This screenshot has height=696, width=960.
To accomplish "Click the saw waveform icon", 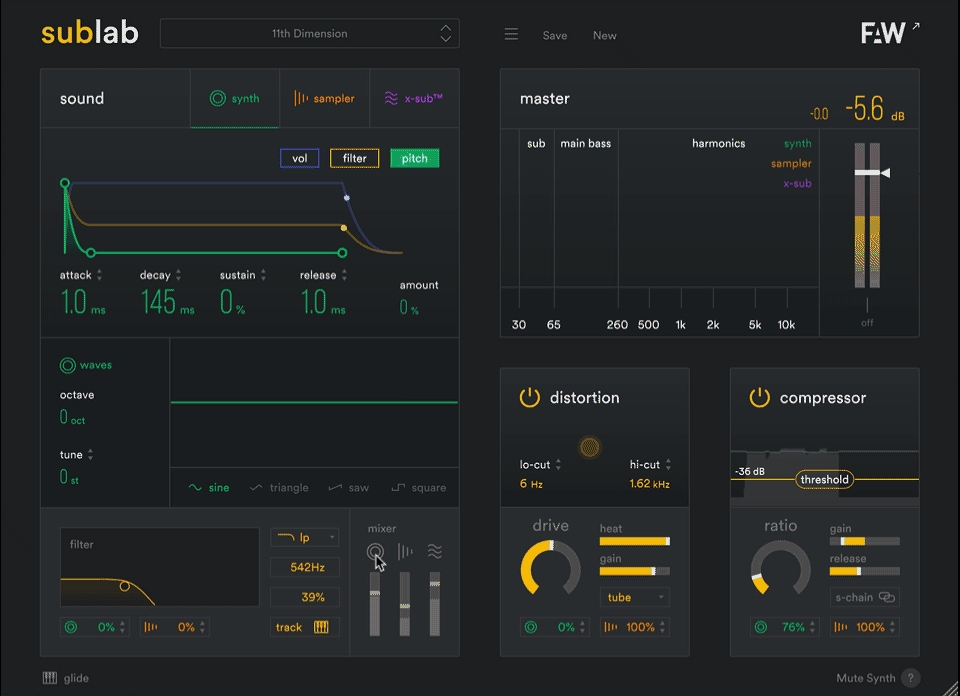I will tap(335, 487).
